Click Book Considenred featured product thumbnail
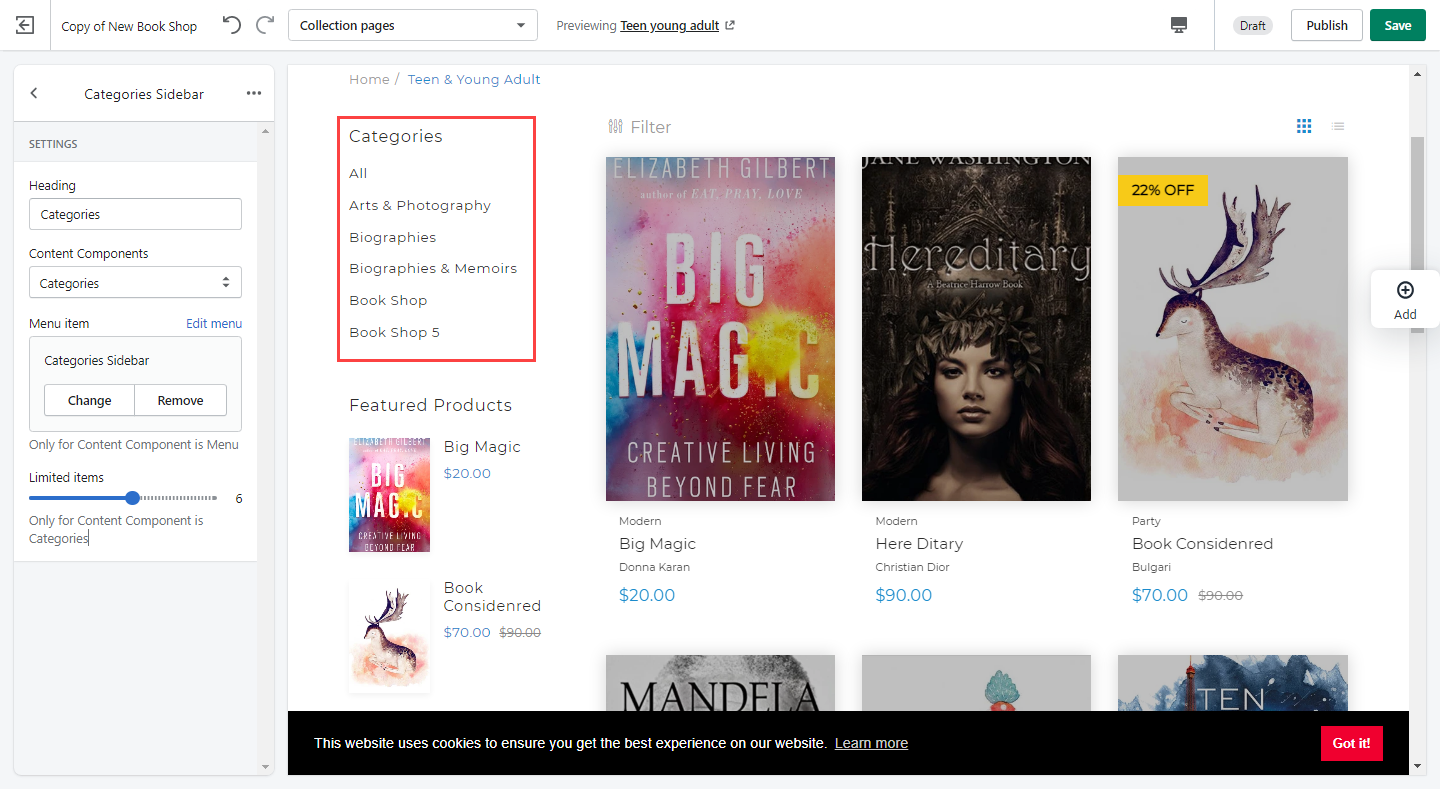1440x789 pixels. tap(389, 634)
